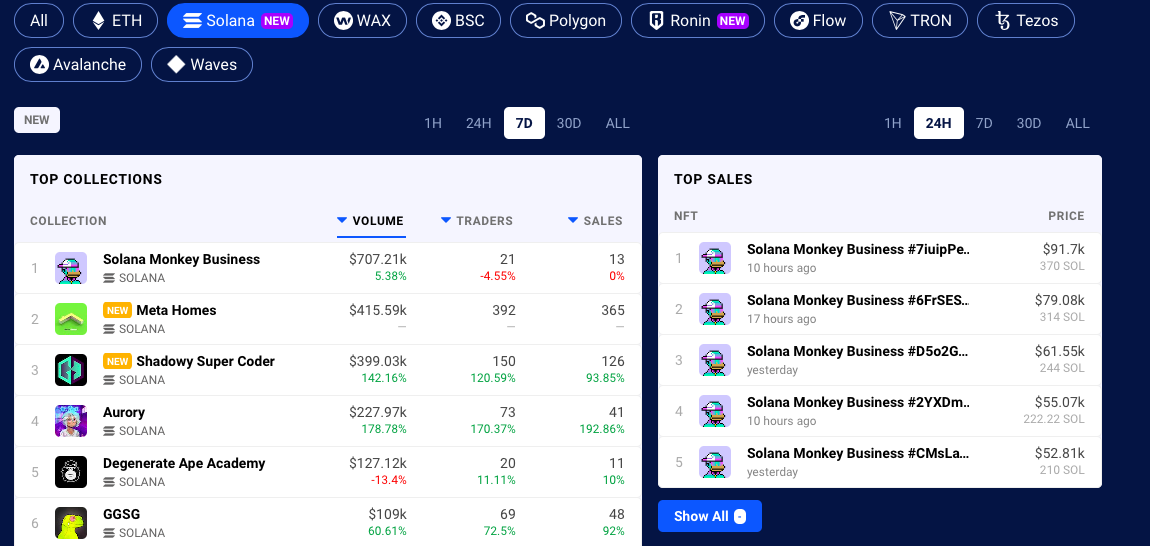Set Top Collections range to 24H
The width and height of the screenshot is (1150, 546).
[478, 123]
